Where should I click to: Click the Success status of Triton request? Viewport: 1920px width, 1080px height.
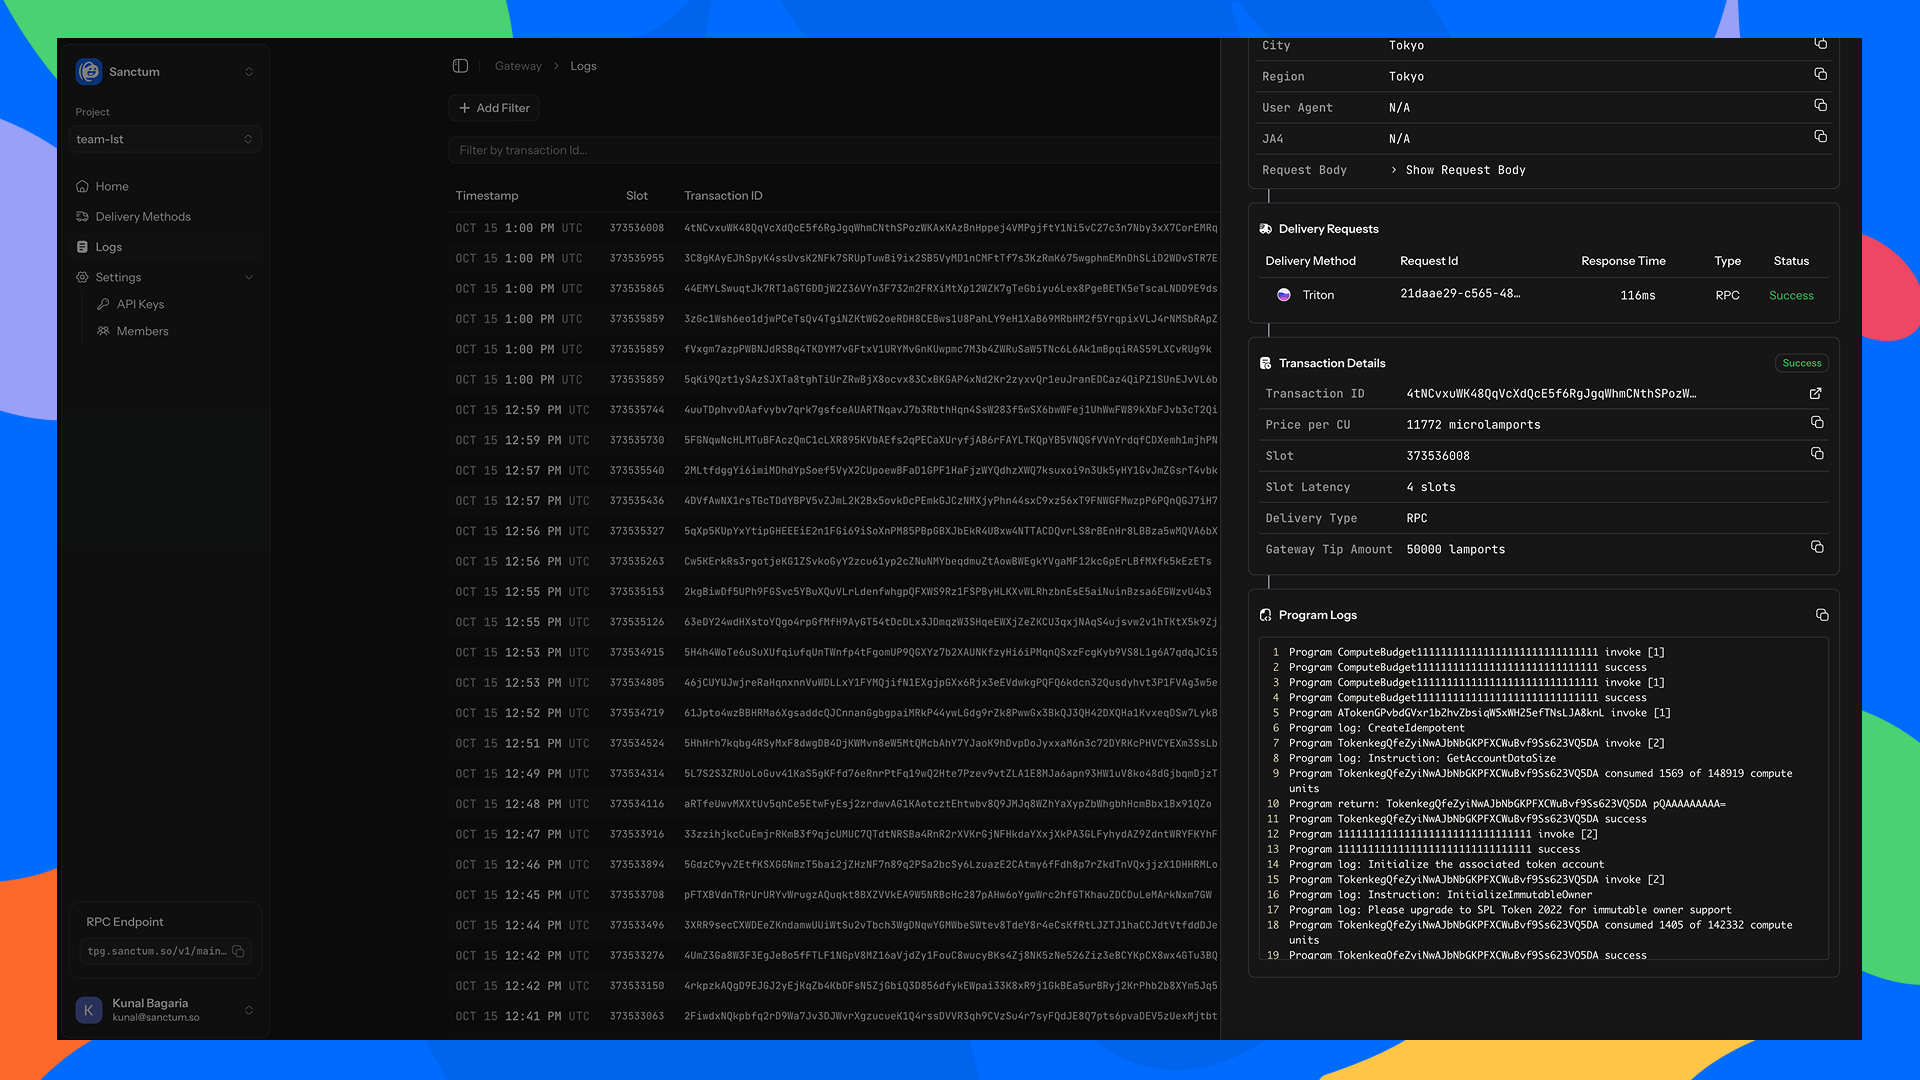[x=1791, y=296]
